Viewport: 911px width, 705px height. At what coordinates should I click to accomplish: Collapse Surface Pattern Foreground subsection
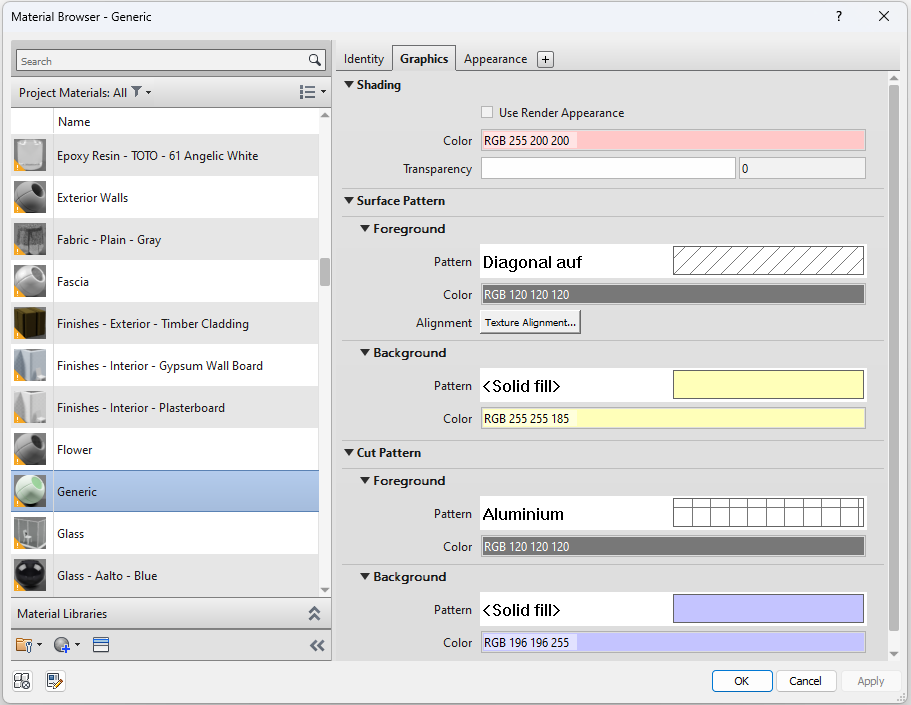point(365,228)
